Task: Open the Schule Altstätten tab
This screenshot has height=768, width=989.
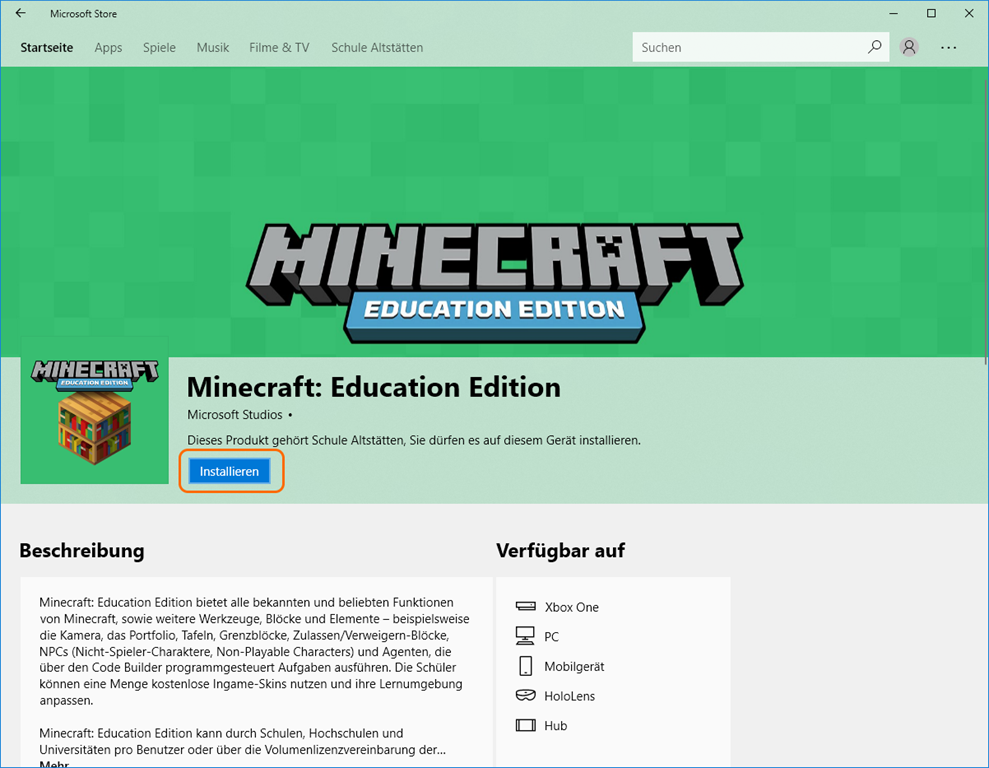Action: [x=377, y=48]
